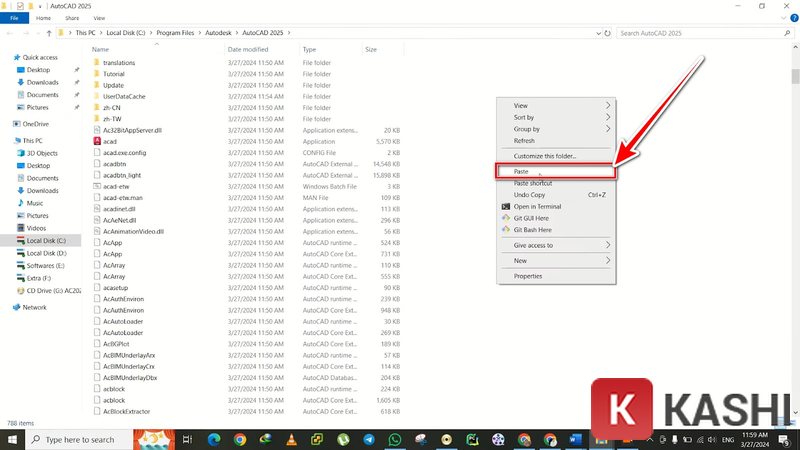Click Open in Terminal menu entry

537,206
